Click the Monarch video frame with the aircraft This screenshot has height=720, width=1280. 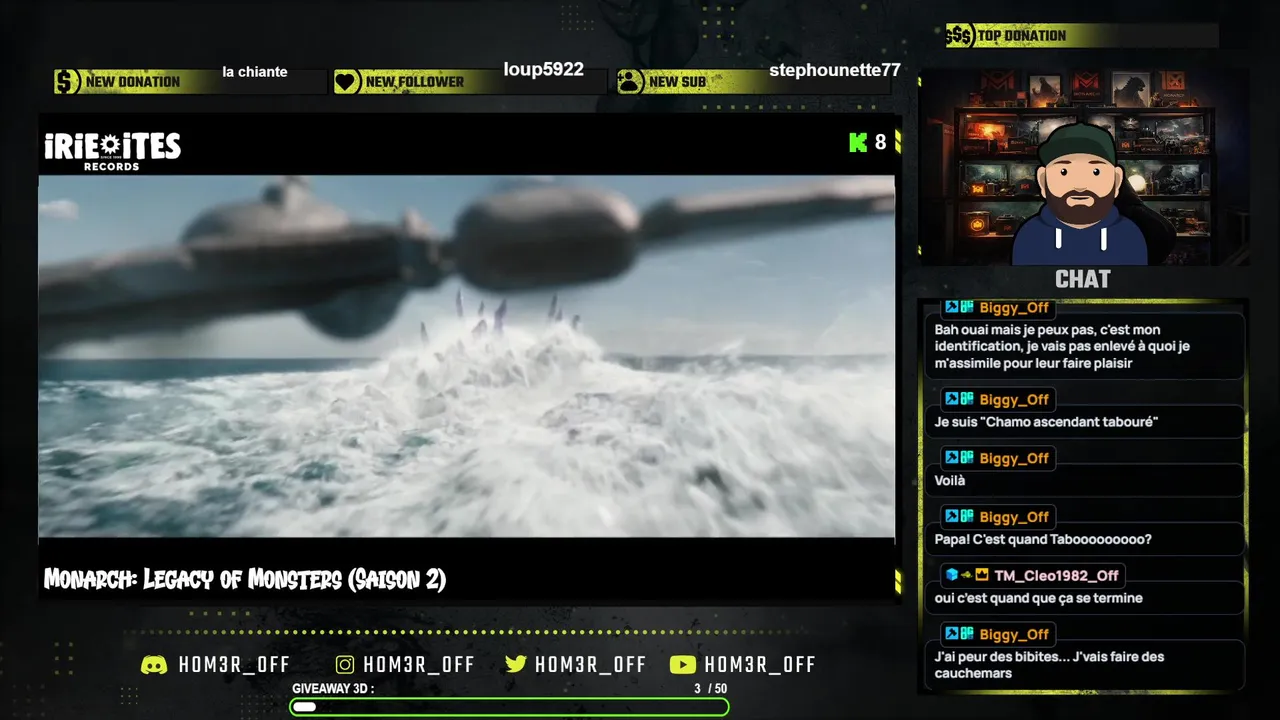(x=466, y=357)
